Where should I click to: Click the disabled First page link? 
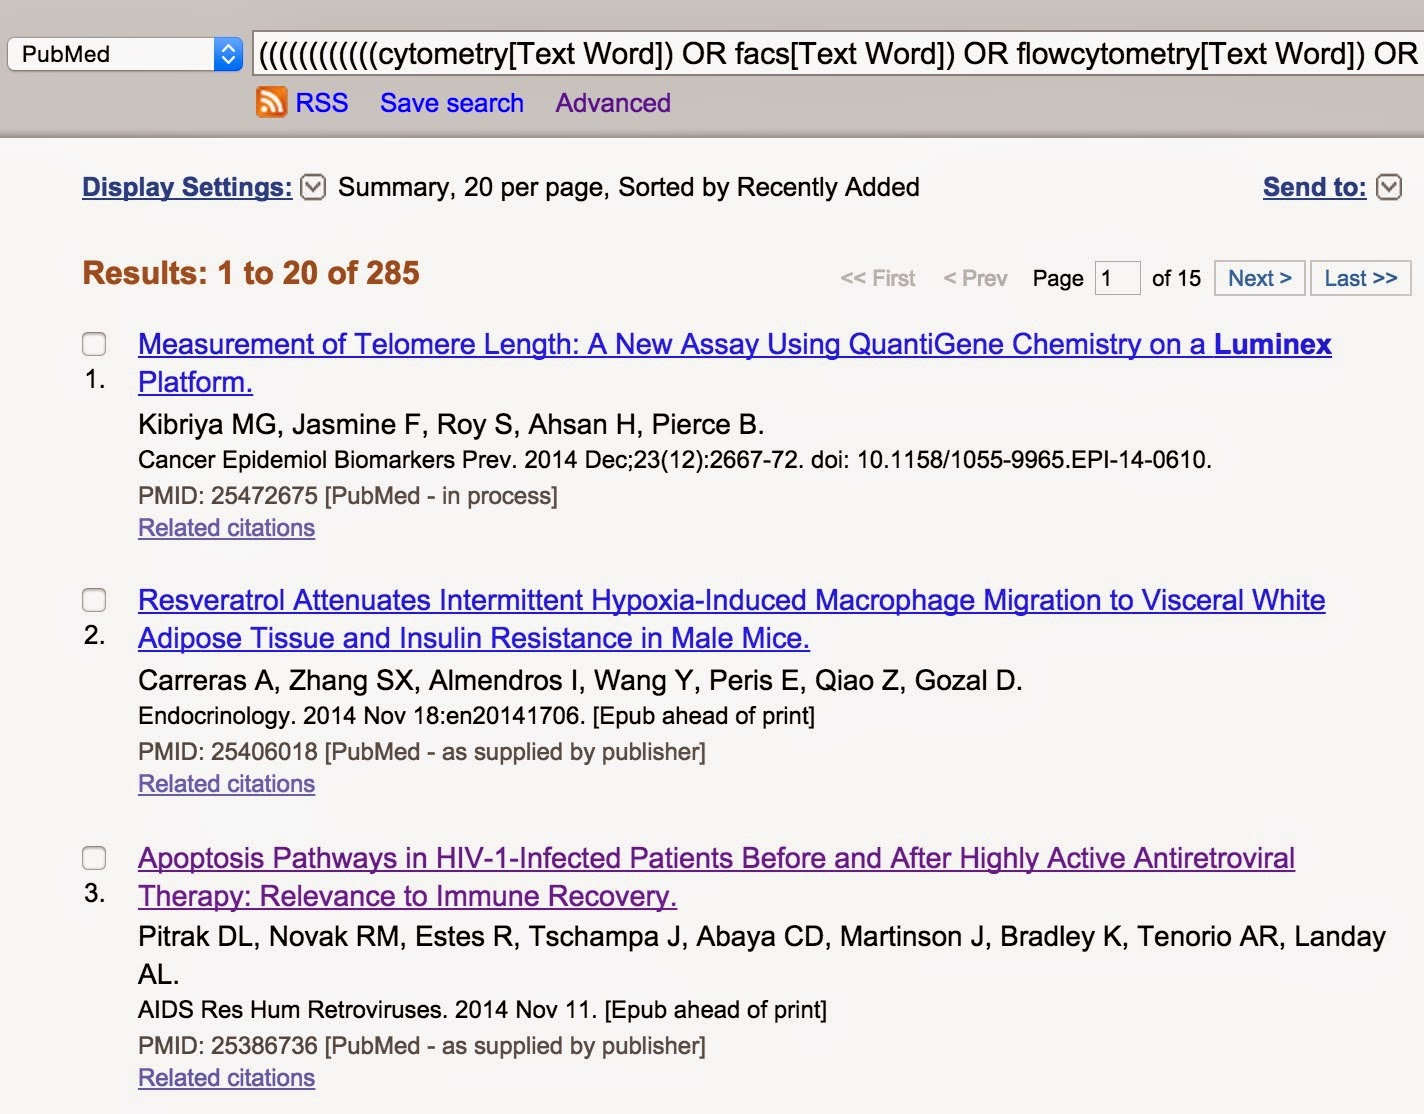click(878, 278)
